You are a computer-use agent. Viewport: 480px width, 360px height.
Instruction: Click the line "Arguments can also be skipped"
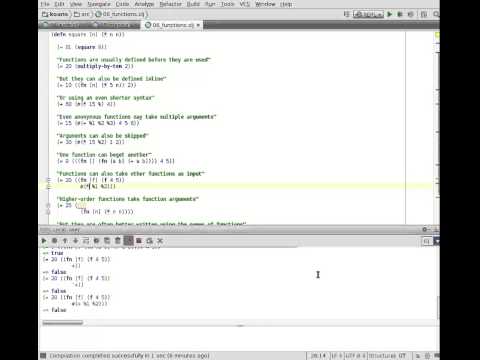[103, 136]
